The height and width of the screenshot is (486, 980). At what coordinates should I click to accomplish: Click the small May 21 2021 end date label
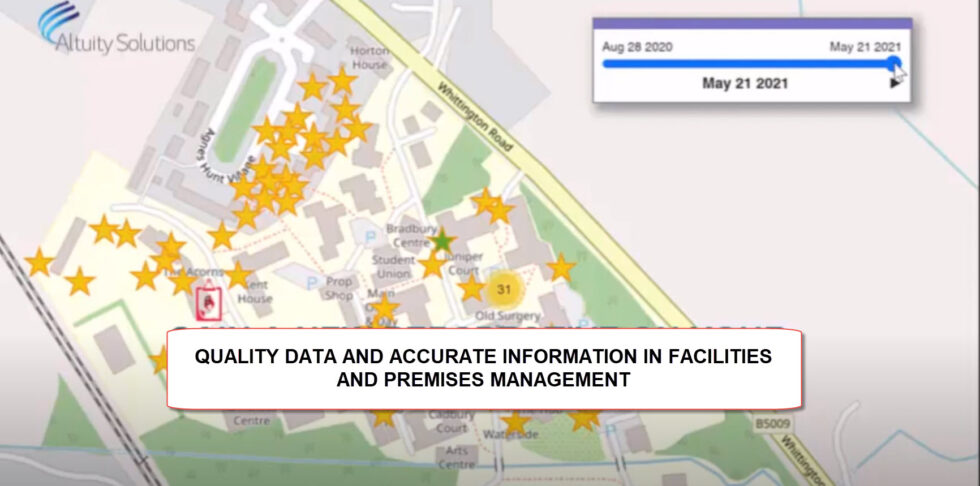pyautogui.click(x=866, y=47)
